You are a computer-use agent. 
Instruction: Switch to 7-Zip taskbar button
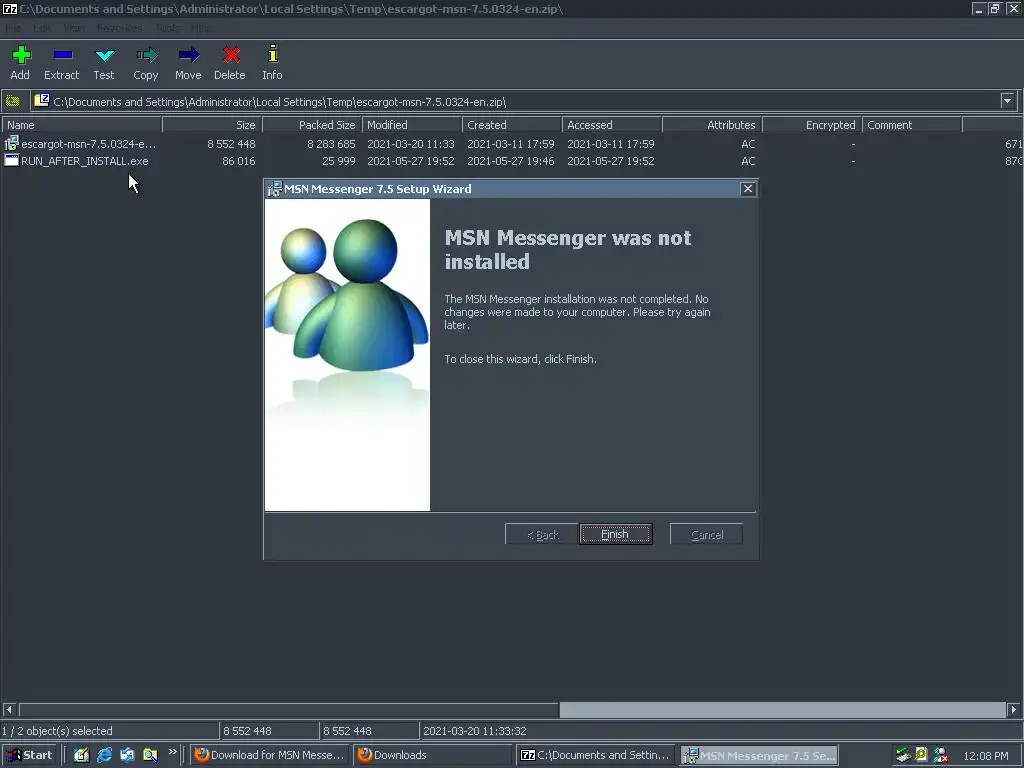pos(595,755)
